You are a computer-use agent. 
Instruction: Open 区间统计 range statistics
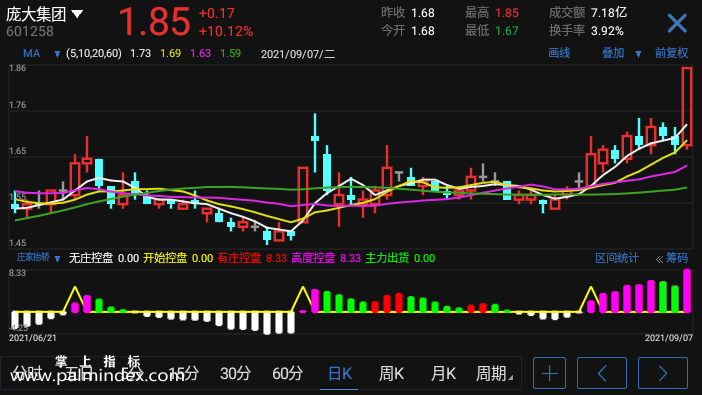coord(616,258)
